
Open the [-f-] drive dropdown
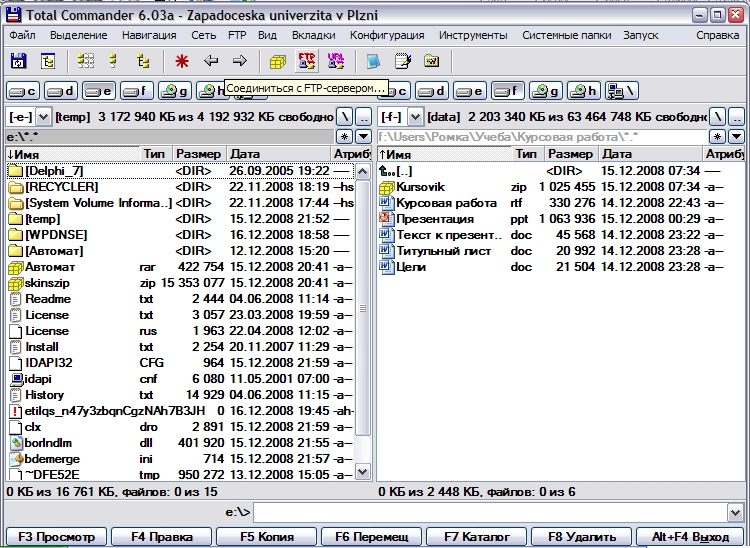pos(415,117)
